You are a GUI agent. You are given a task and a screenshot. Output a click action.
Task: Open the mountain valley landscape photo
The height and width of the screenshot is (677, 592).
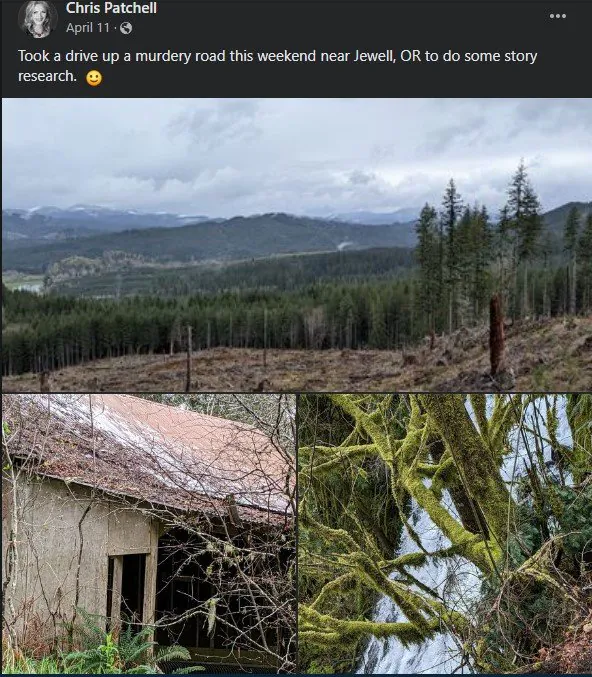(297, 245)
